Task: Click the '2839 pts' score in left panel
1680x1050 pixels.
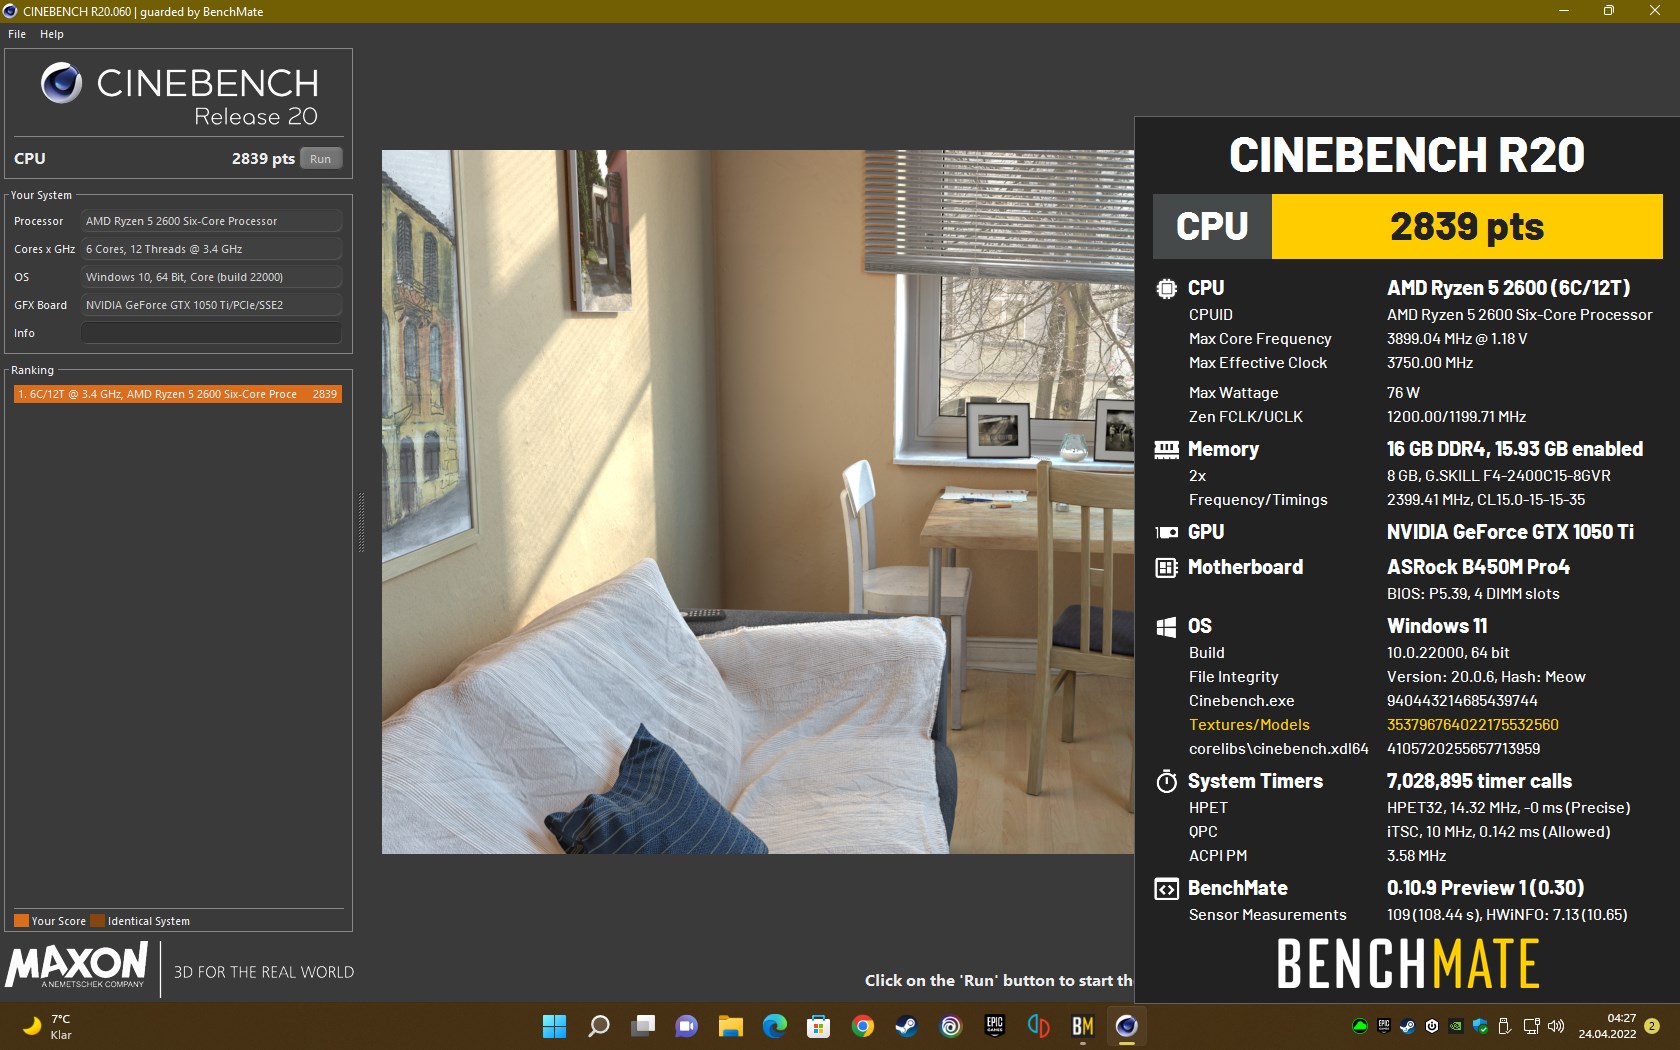Action: [x=263, y=159]
